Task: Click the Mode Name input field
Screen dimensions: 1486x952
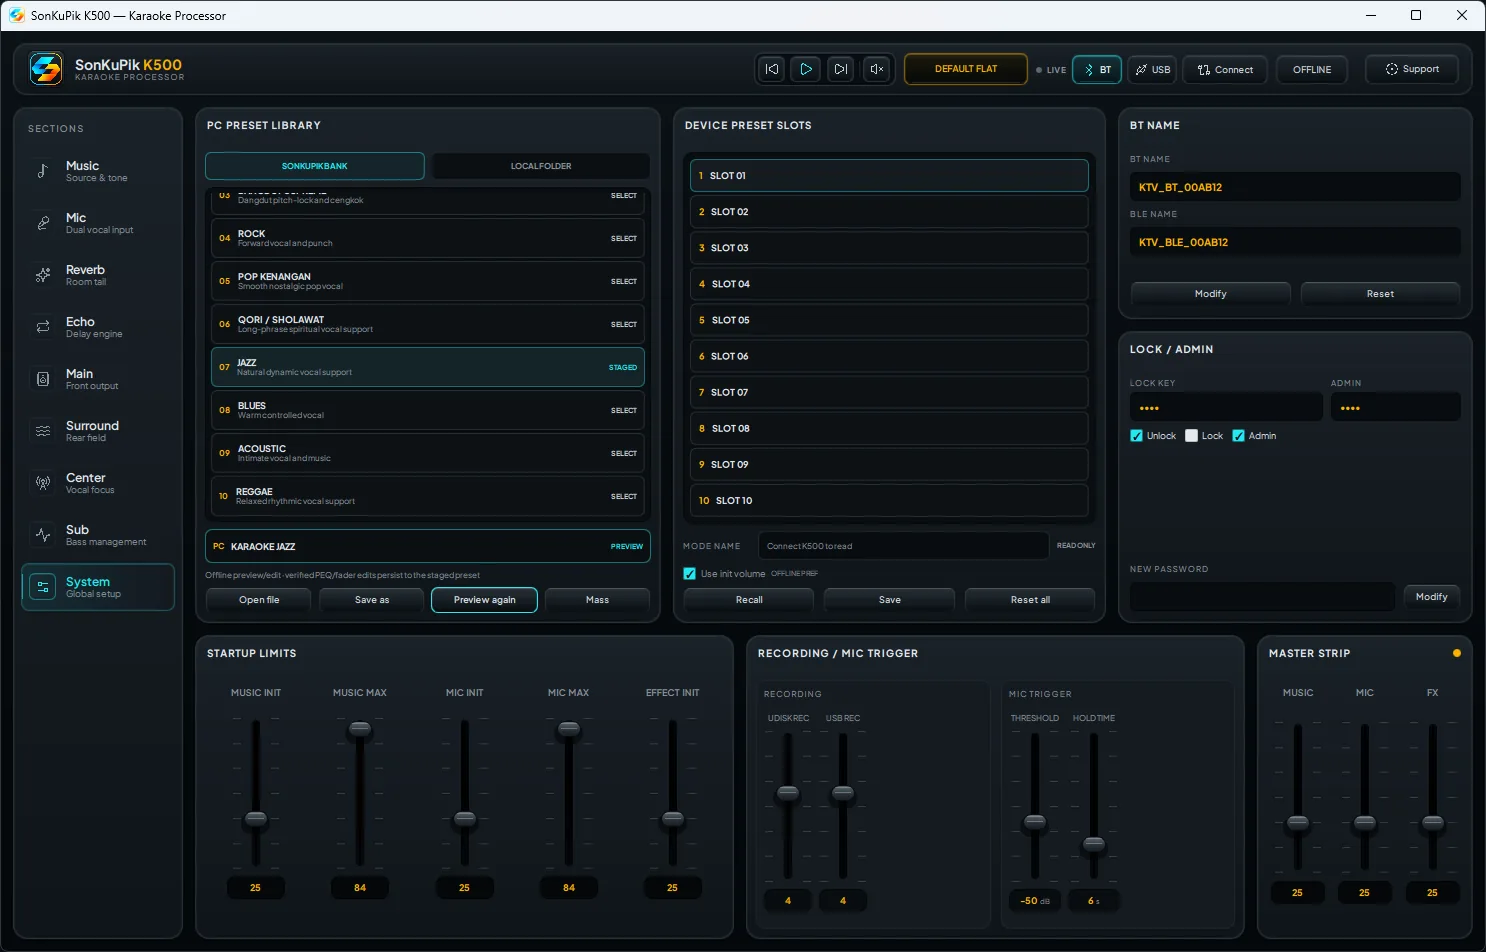Action: pyautogui.click(x=903, y=546)
